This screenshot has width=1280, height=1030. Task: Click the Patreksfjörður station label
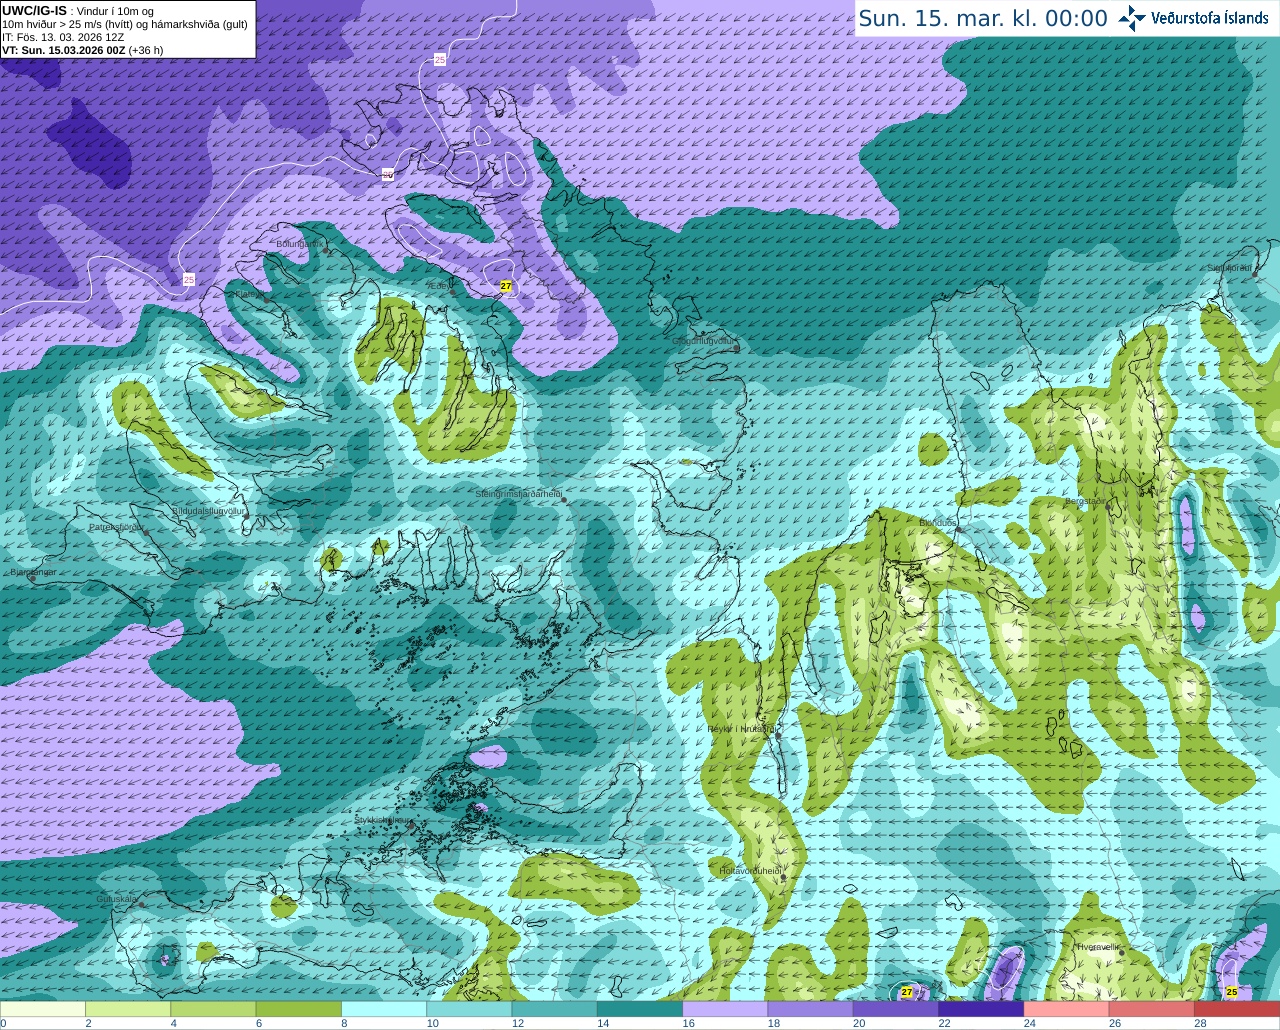pos(116,526)
